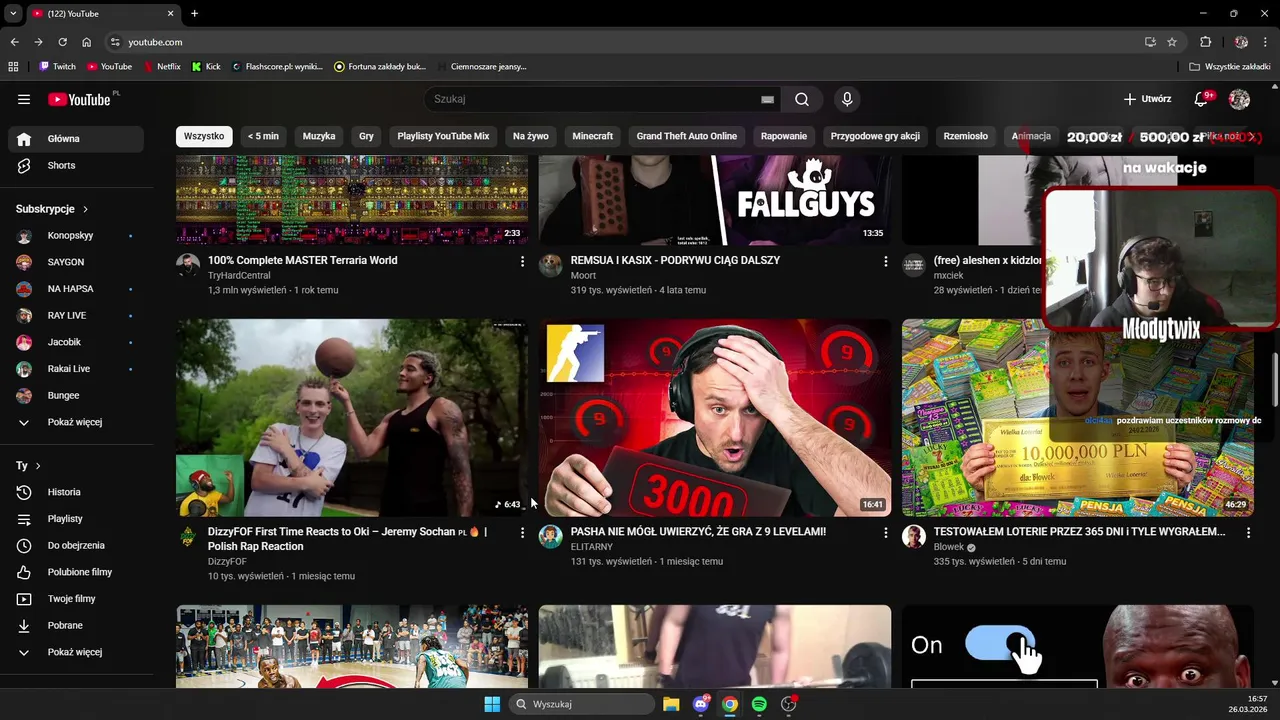The image size is (1280, 720).
Task: Bookmark this page with star icon
Action: 1172,42
